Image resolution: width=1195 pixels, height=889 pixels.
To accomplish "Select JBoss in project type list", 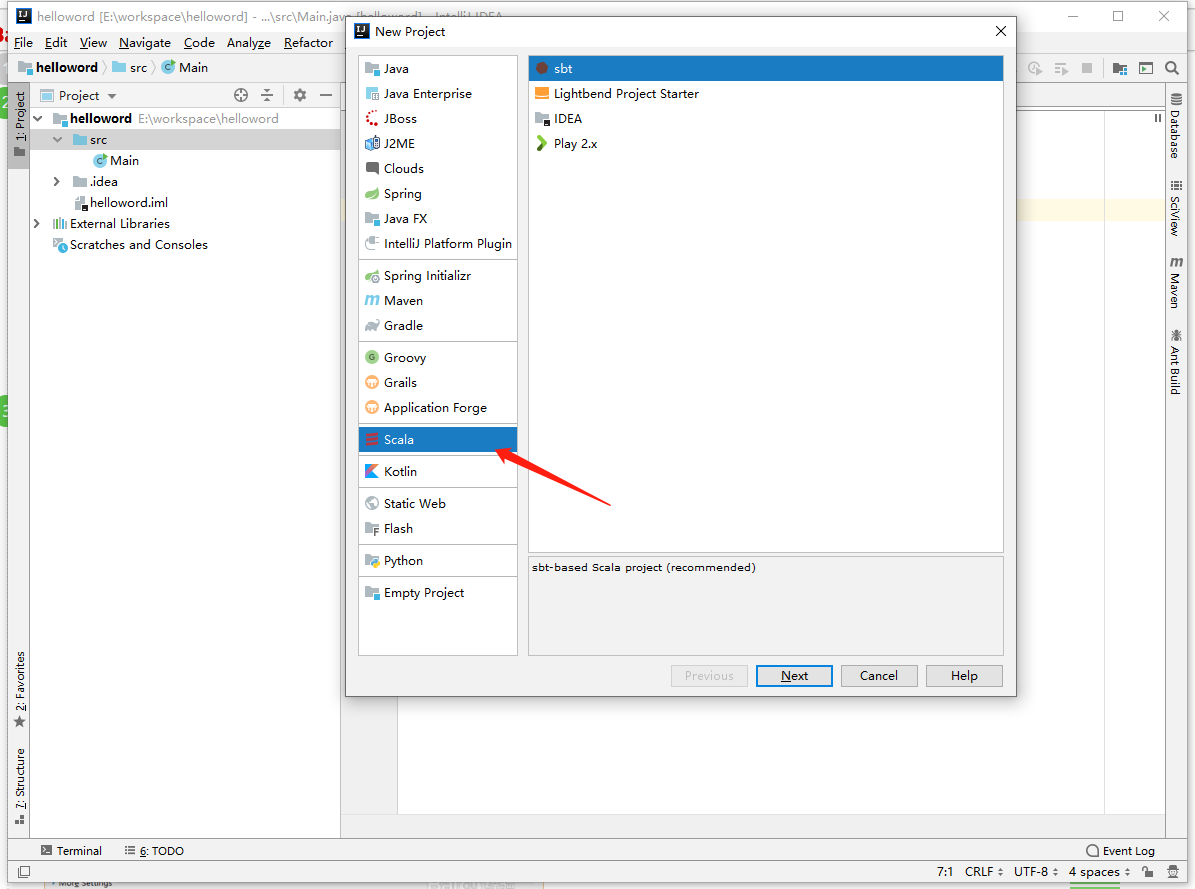I will (x=437, y=119).
